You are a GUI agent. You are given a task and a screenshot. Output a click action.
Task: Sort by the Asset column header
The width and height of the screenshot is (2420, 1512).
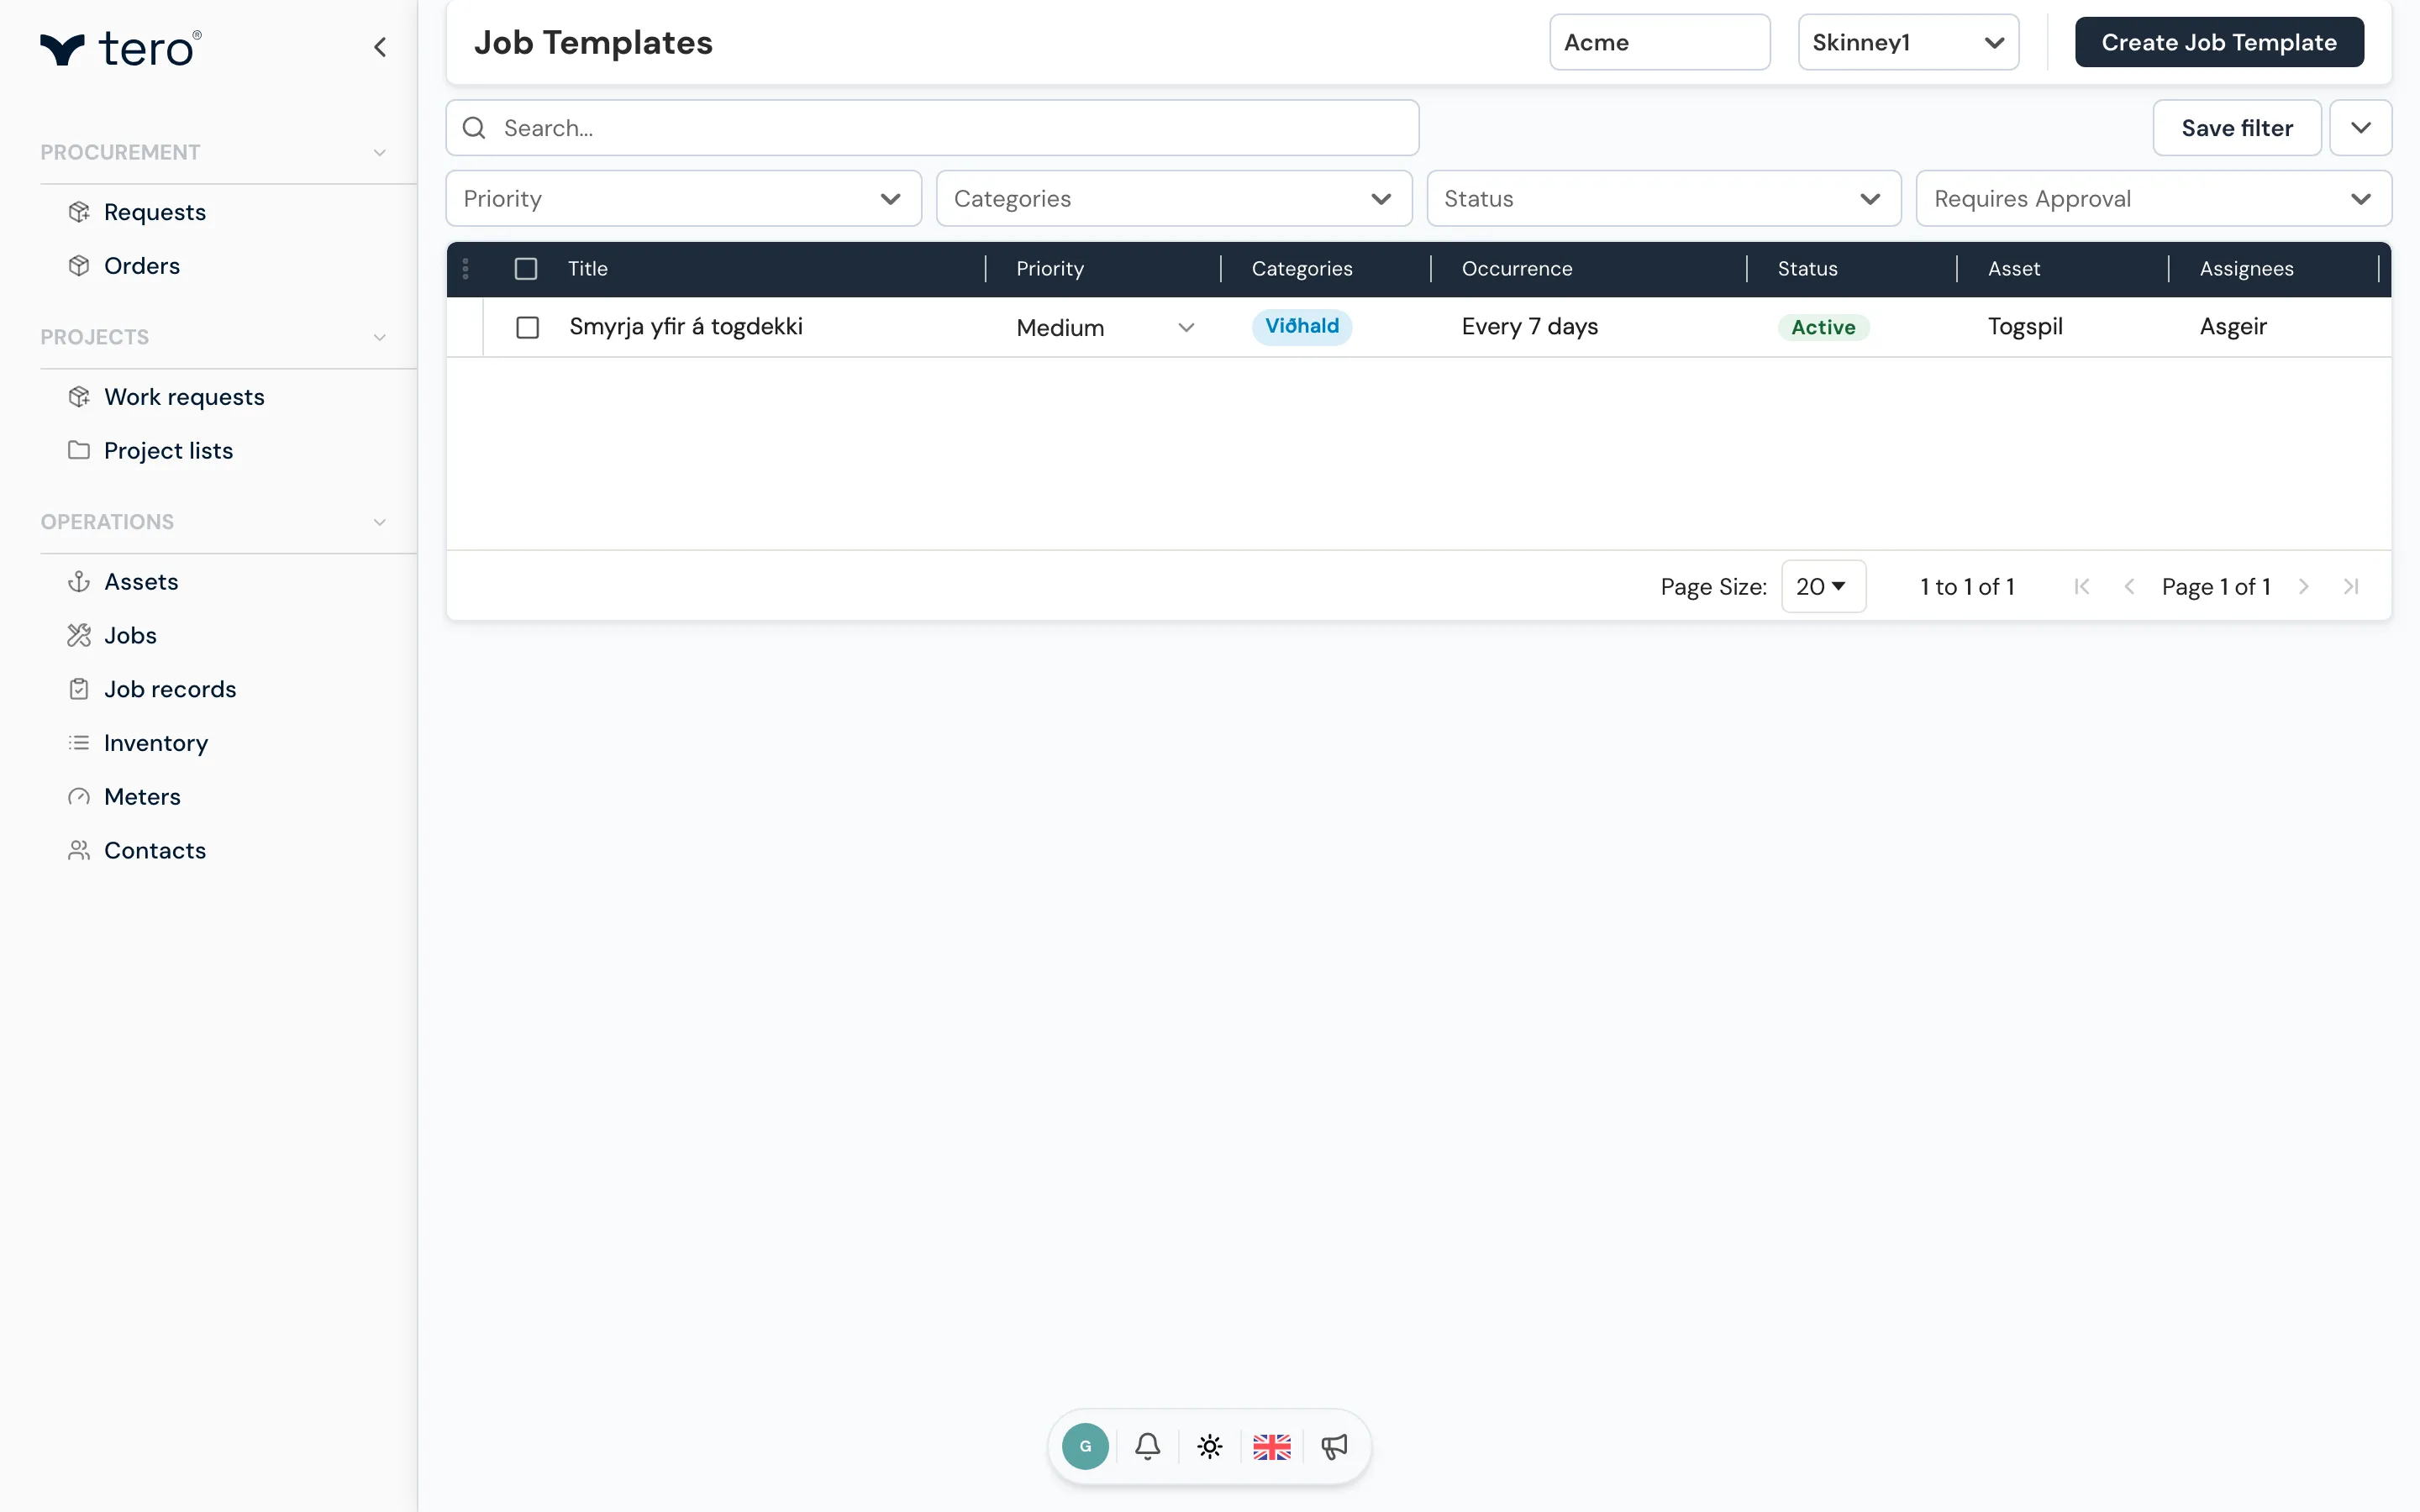(x=2014, y=269)
